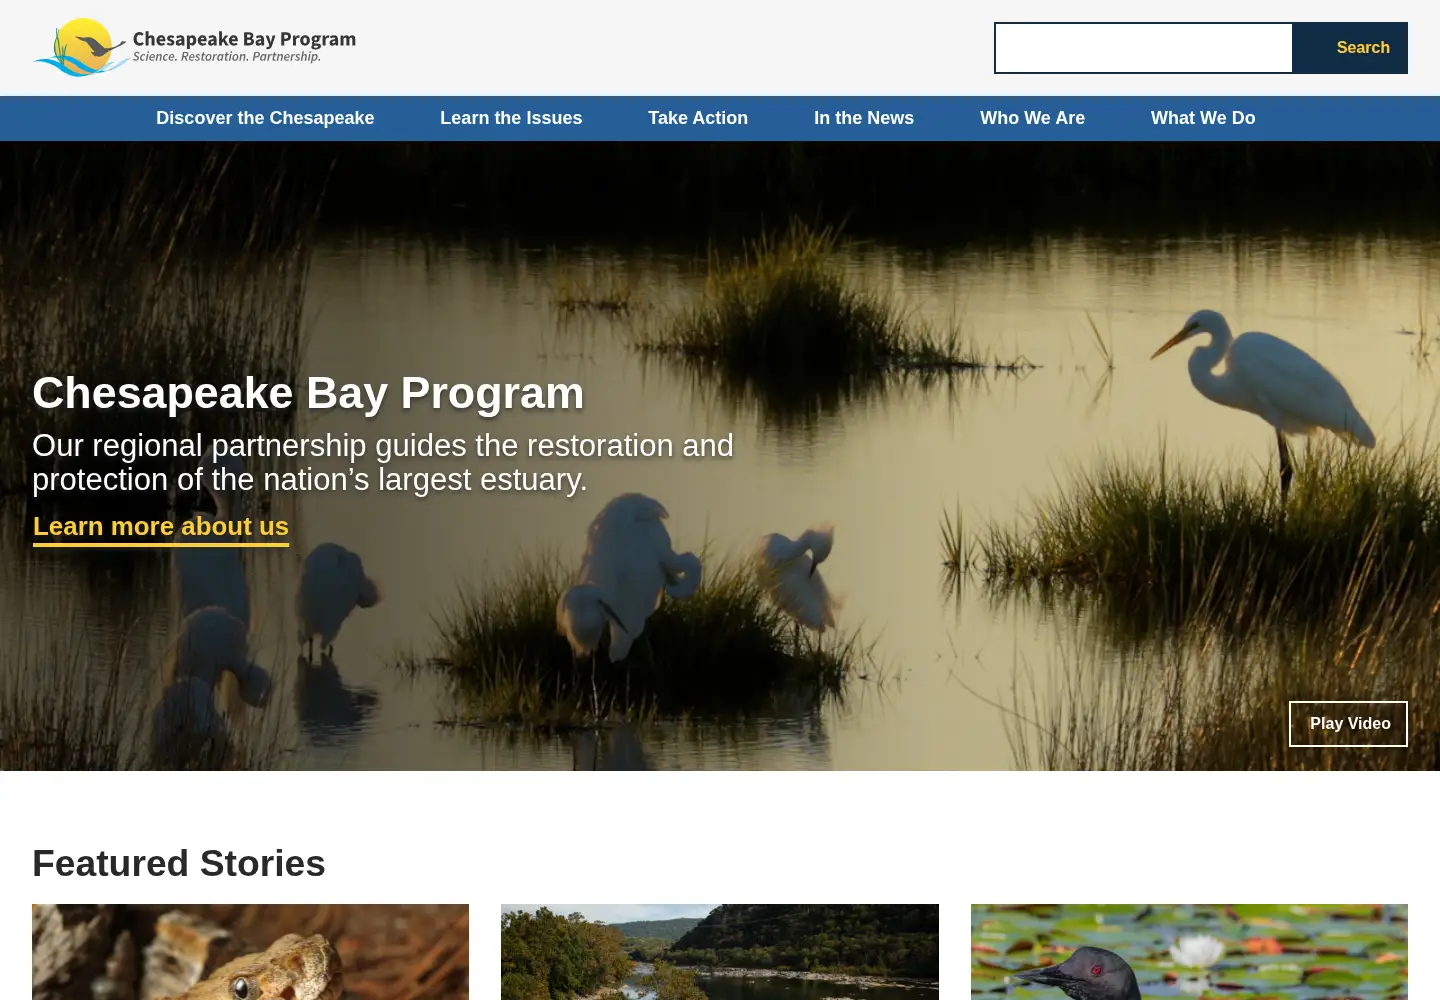
Task: Open the Learn the Issues menu
Action: [x=511, y=118]
